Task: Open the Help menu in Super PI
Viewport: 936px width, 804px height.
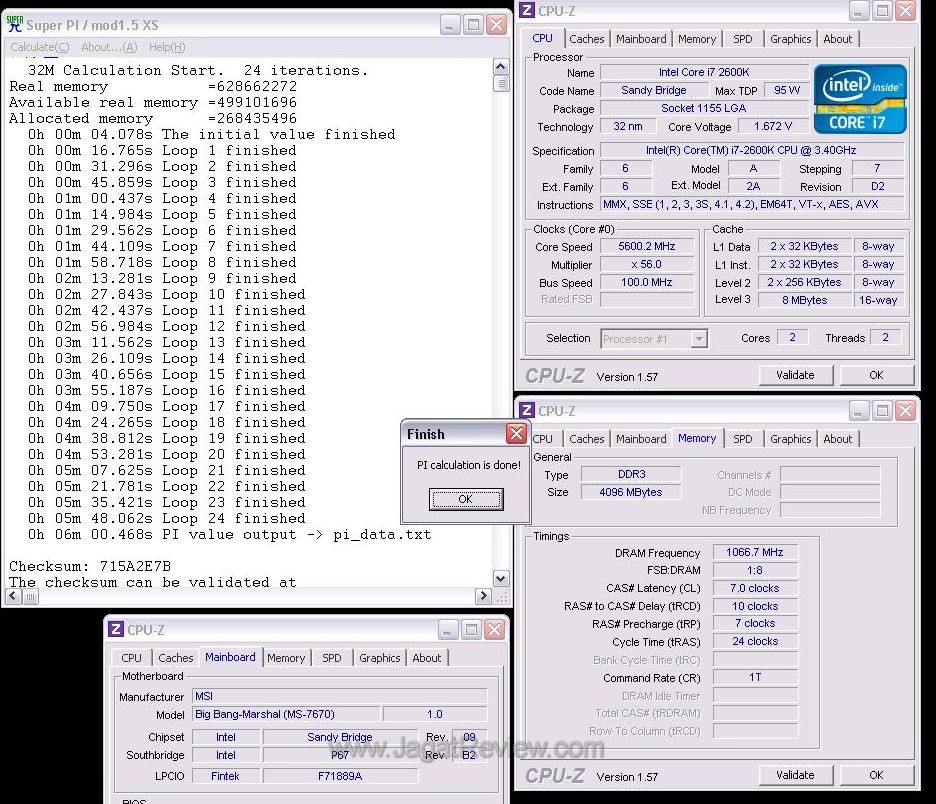Action: [166, 47]
